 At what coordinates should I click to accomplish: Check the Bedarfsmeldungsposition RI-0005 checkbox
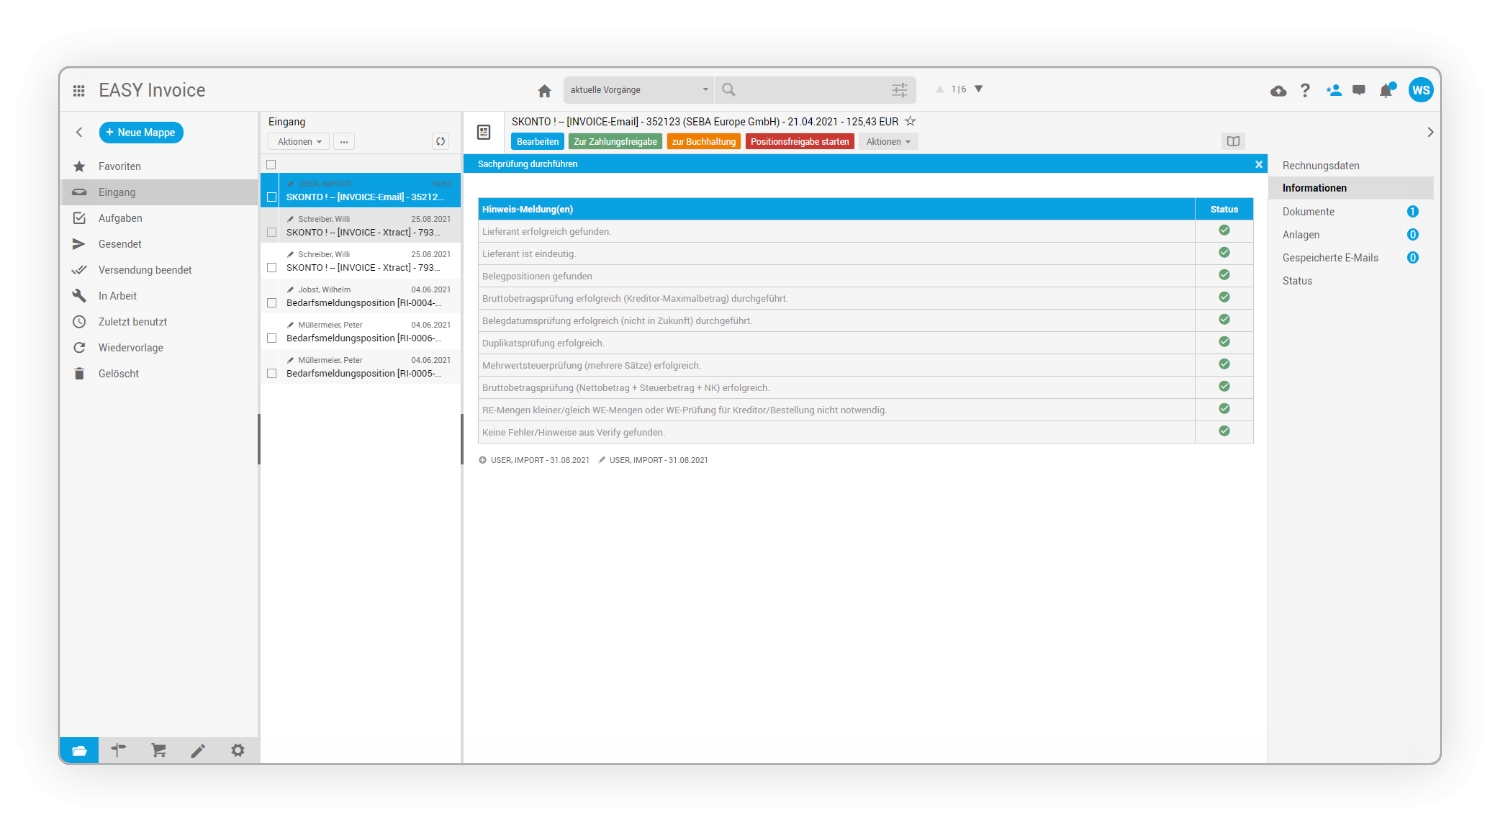coord(272,374)
